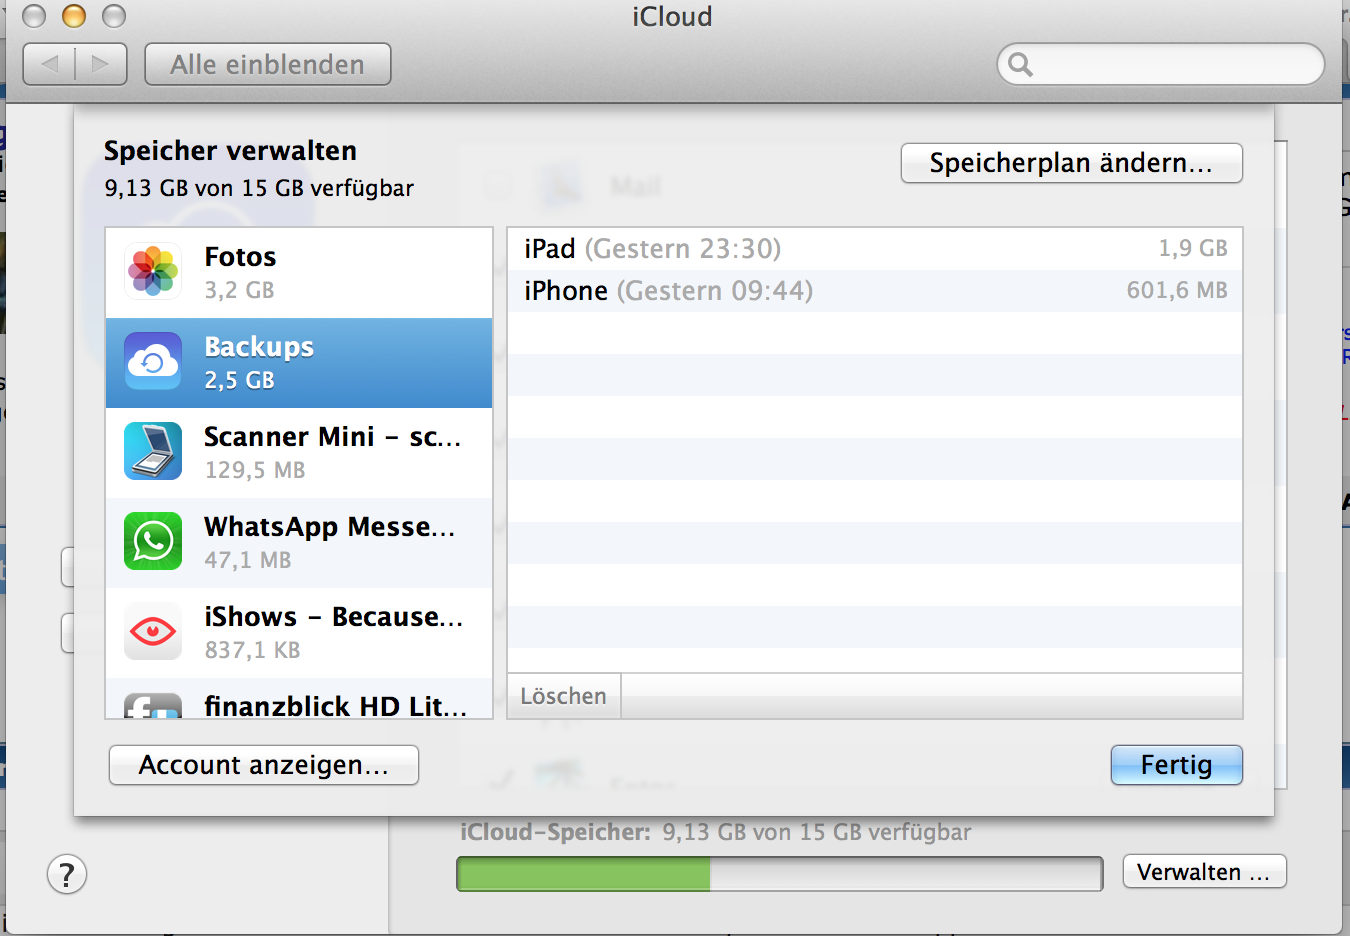Viewport: 1350px width, 936px height.
Task: Select the iShows – Because... entry
Action: [x=299, y=633]
